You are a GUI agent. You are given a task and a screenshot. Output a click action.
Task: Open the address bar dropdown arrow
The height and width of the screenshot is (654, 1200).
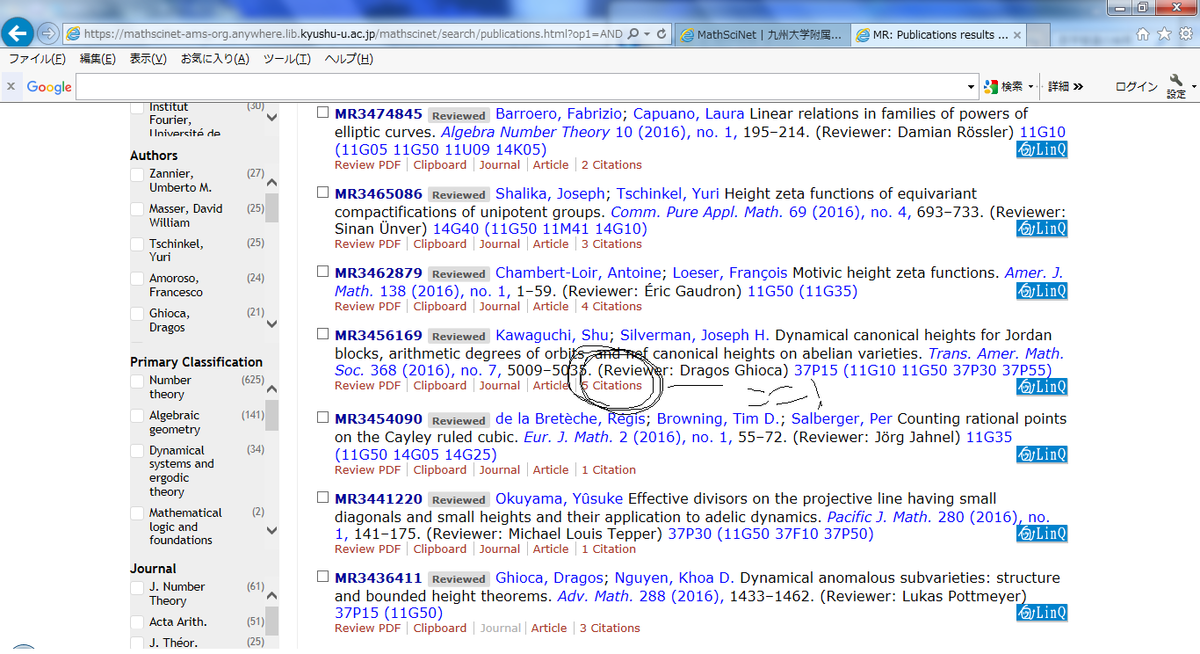click(648, 34)
